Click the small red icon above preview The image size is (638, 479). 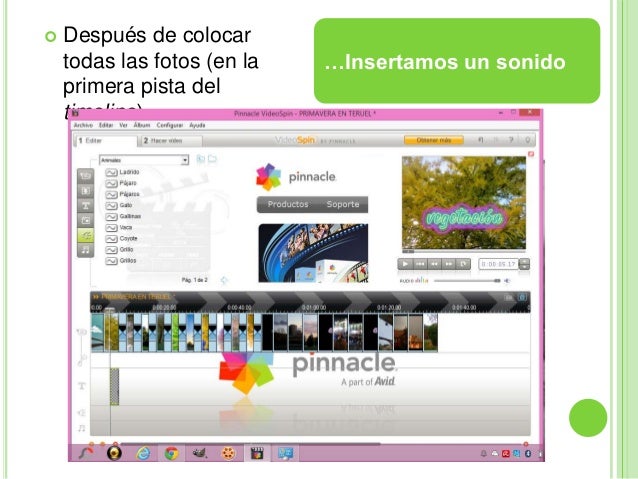coord(531,154)
